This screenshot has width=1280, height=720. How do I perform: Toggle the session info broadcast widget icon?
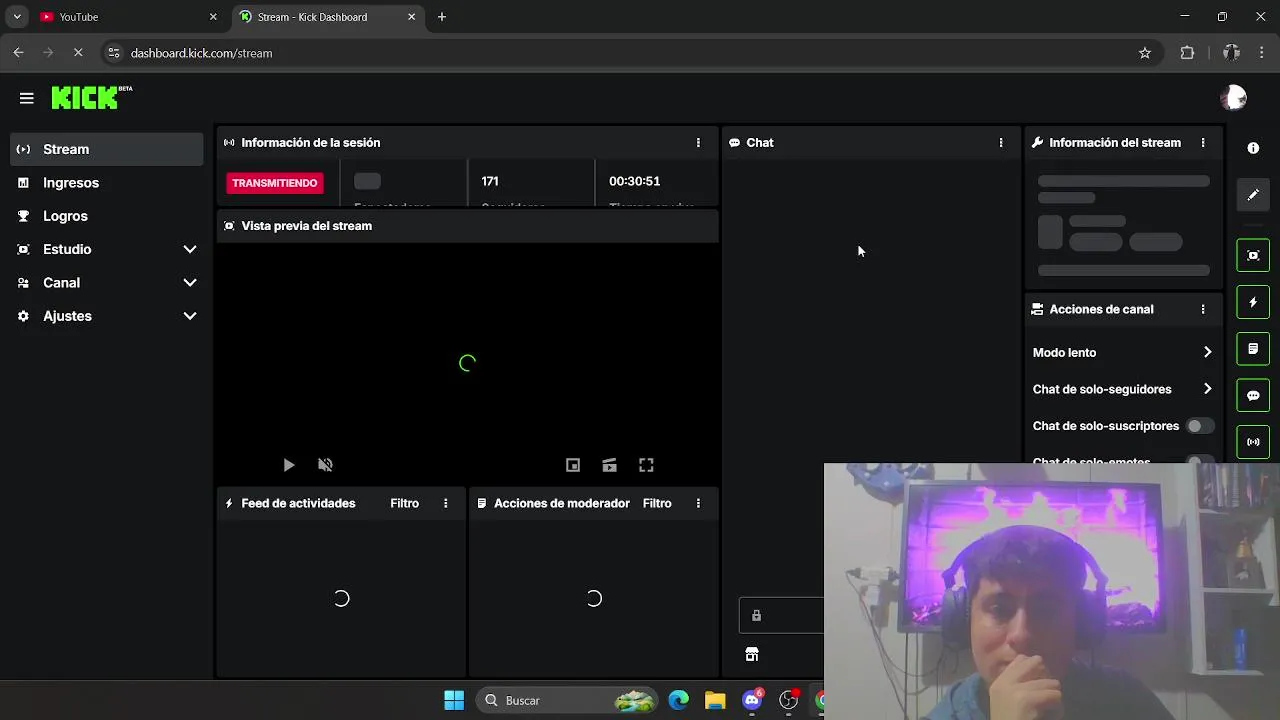pyautogui.click(x=1253, y=442)
